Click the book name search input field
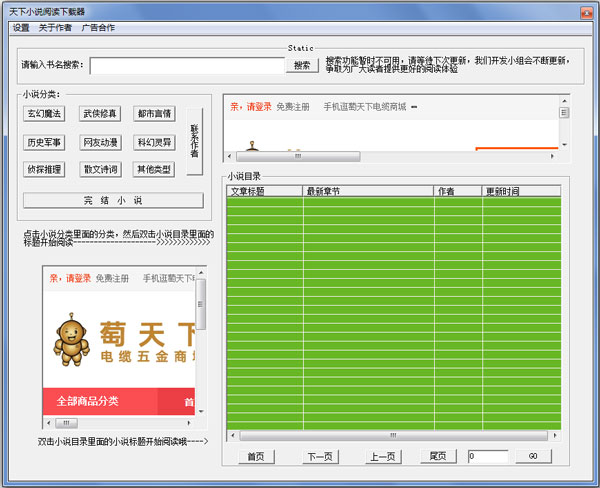The height and width of the screenshot is (488, 600). 187,65
